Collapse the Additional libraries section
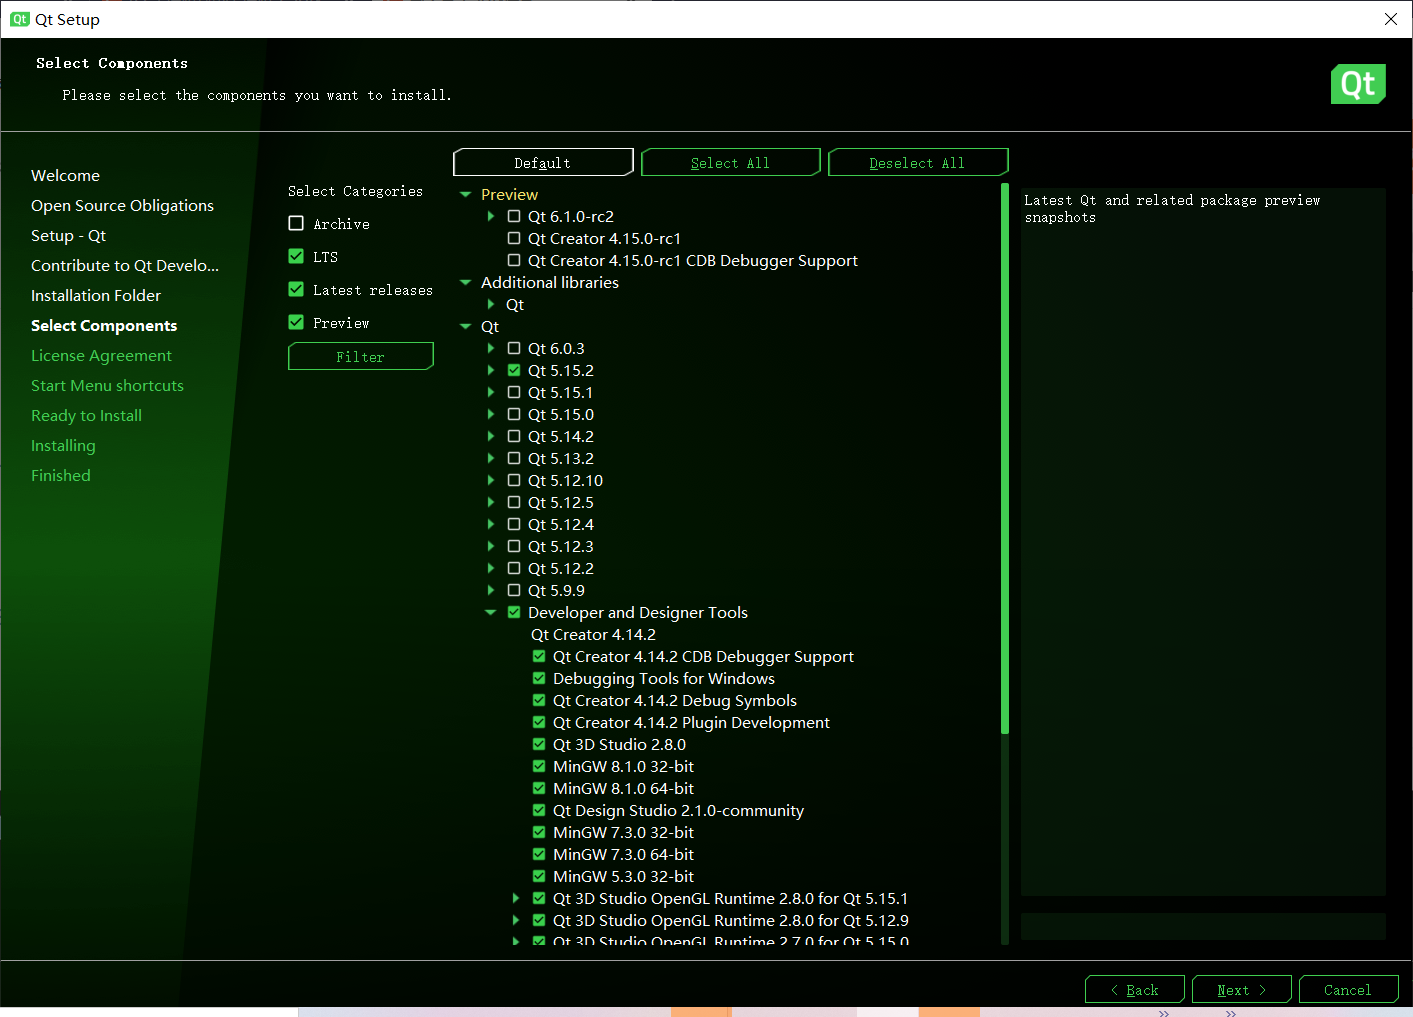1413x1017 pixels. pyautogui.click(x=465, y=282)
